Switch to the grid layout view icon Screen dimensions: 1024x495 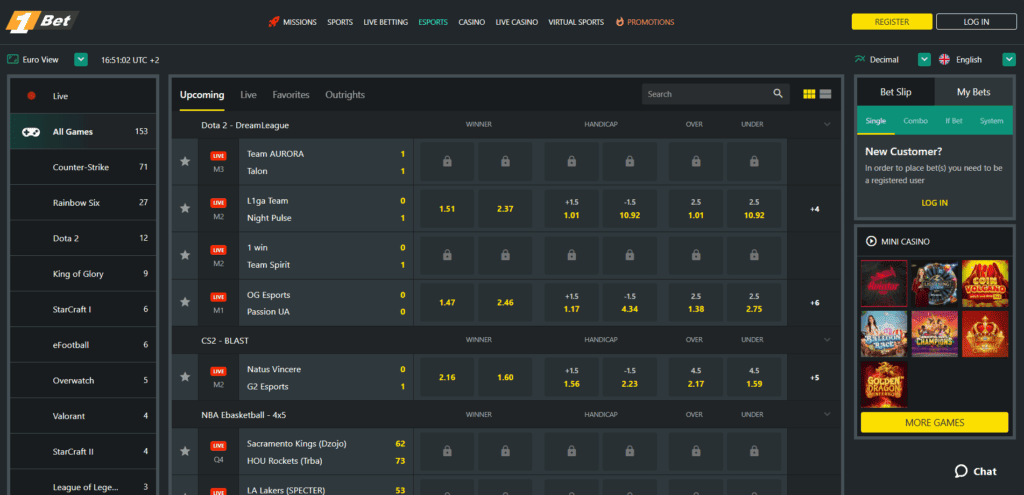click(x=809, y=94)
